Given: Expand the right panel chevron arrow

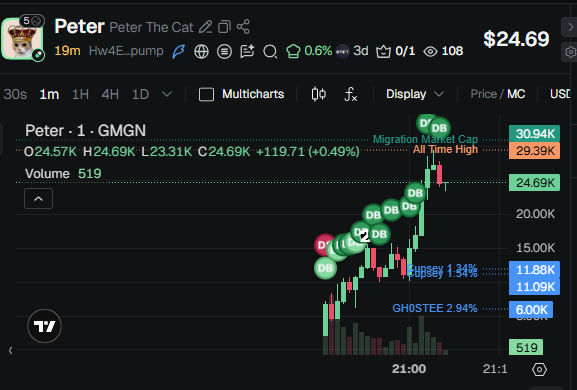Looking at the screenshot, I should (x=570, y=27).
